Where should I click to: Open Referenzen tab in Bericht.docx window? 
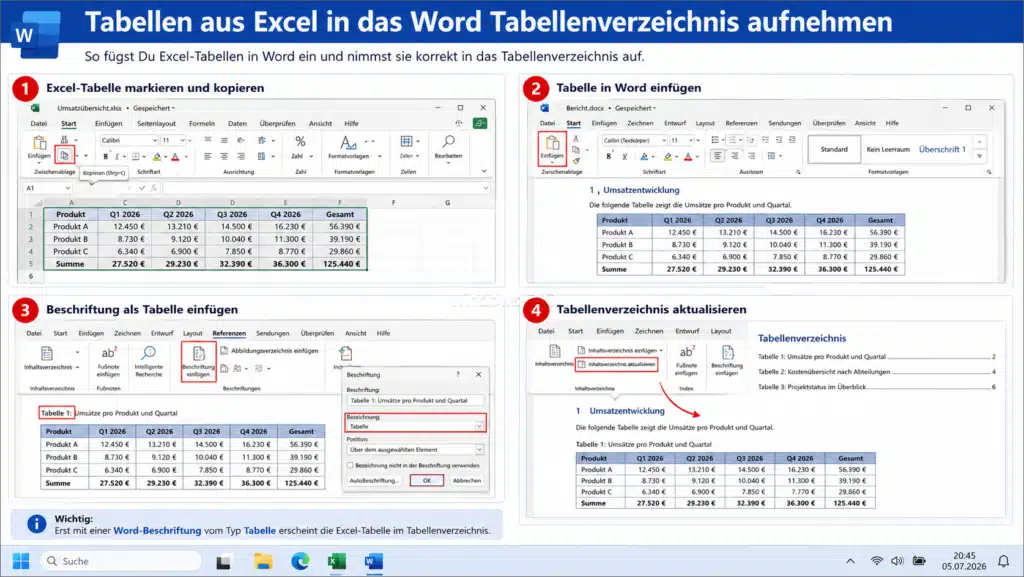coord(741,123)
